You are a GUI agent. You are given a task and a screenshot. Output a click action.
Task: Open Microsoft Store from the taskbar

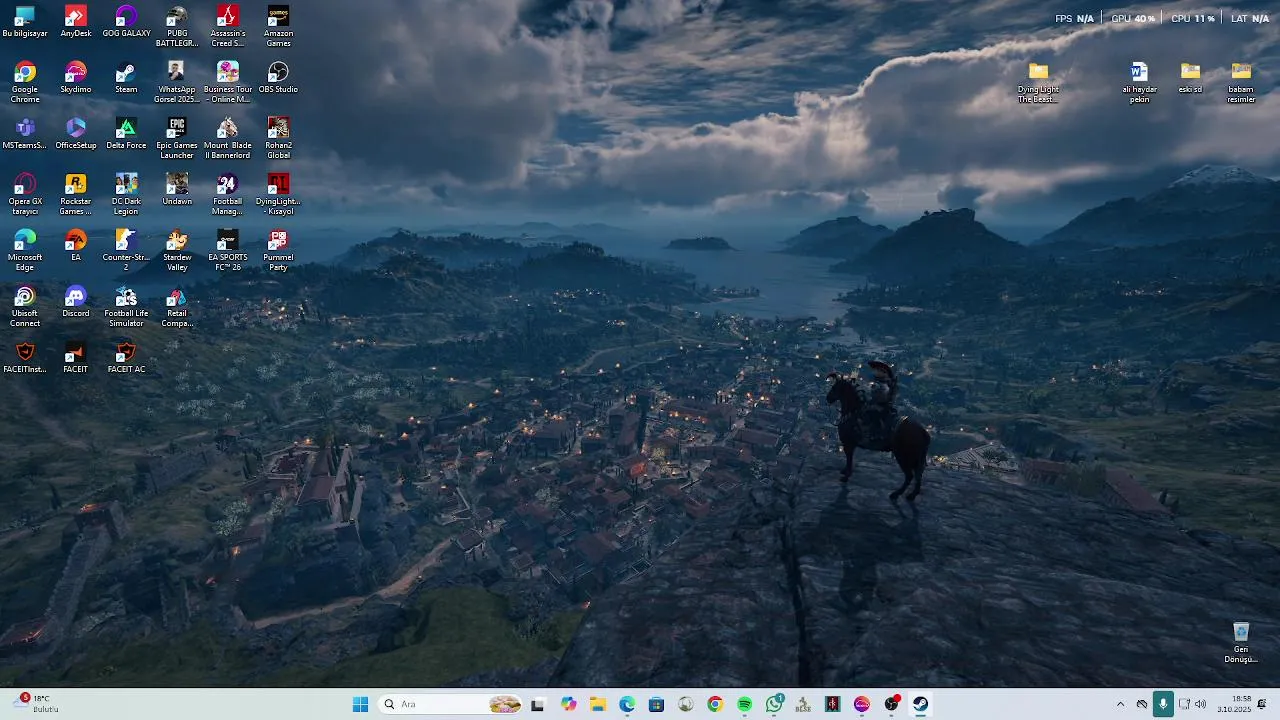click(x=656, y=704)
